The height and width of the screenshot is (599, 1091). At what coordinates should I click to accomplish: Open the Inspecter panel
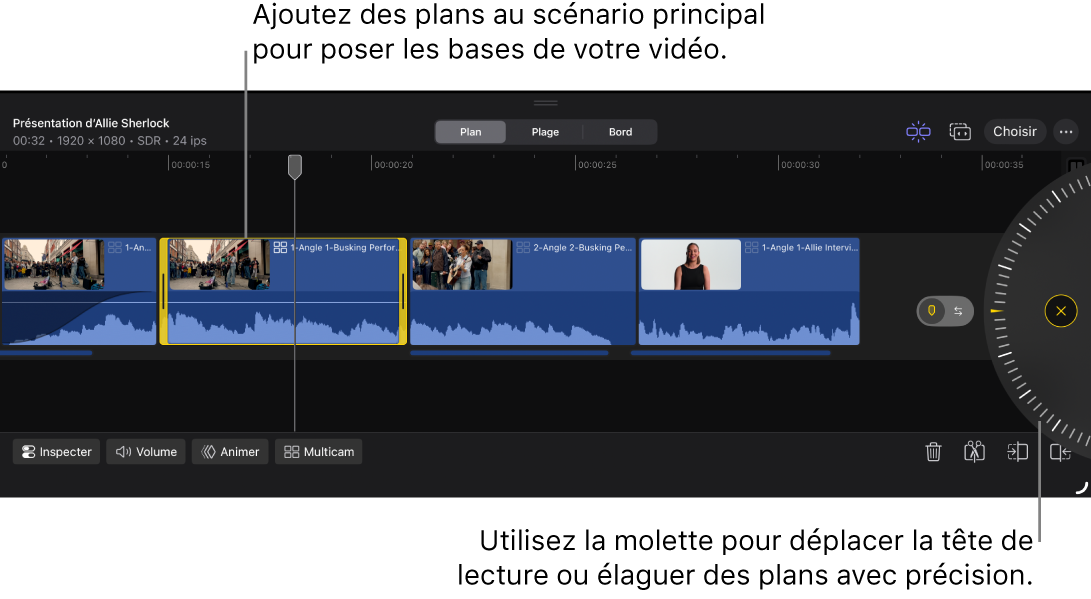(57, 452)
